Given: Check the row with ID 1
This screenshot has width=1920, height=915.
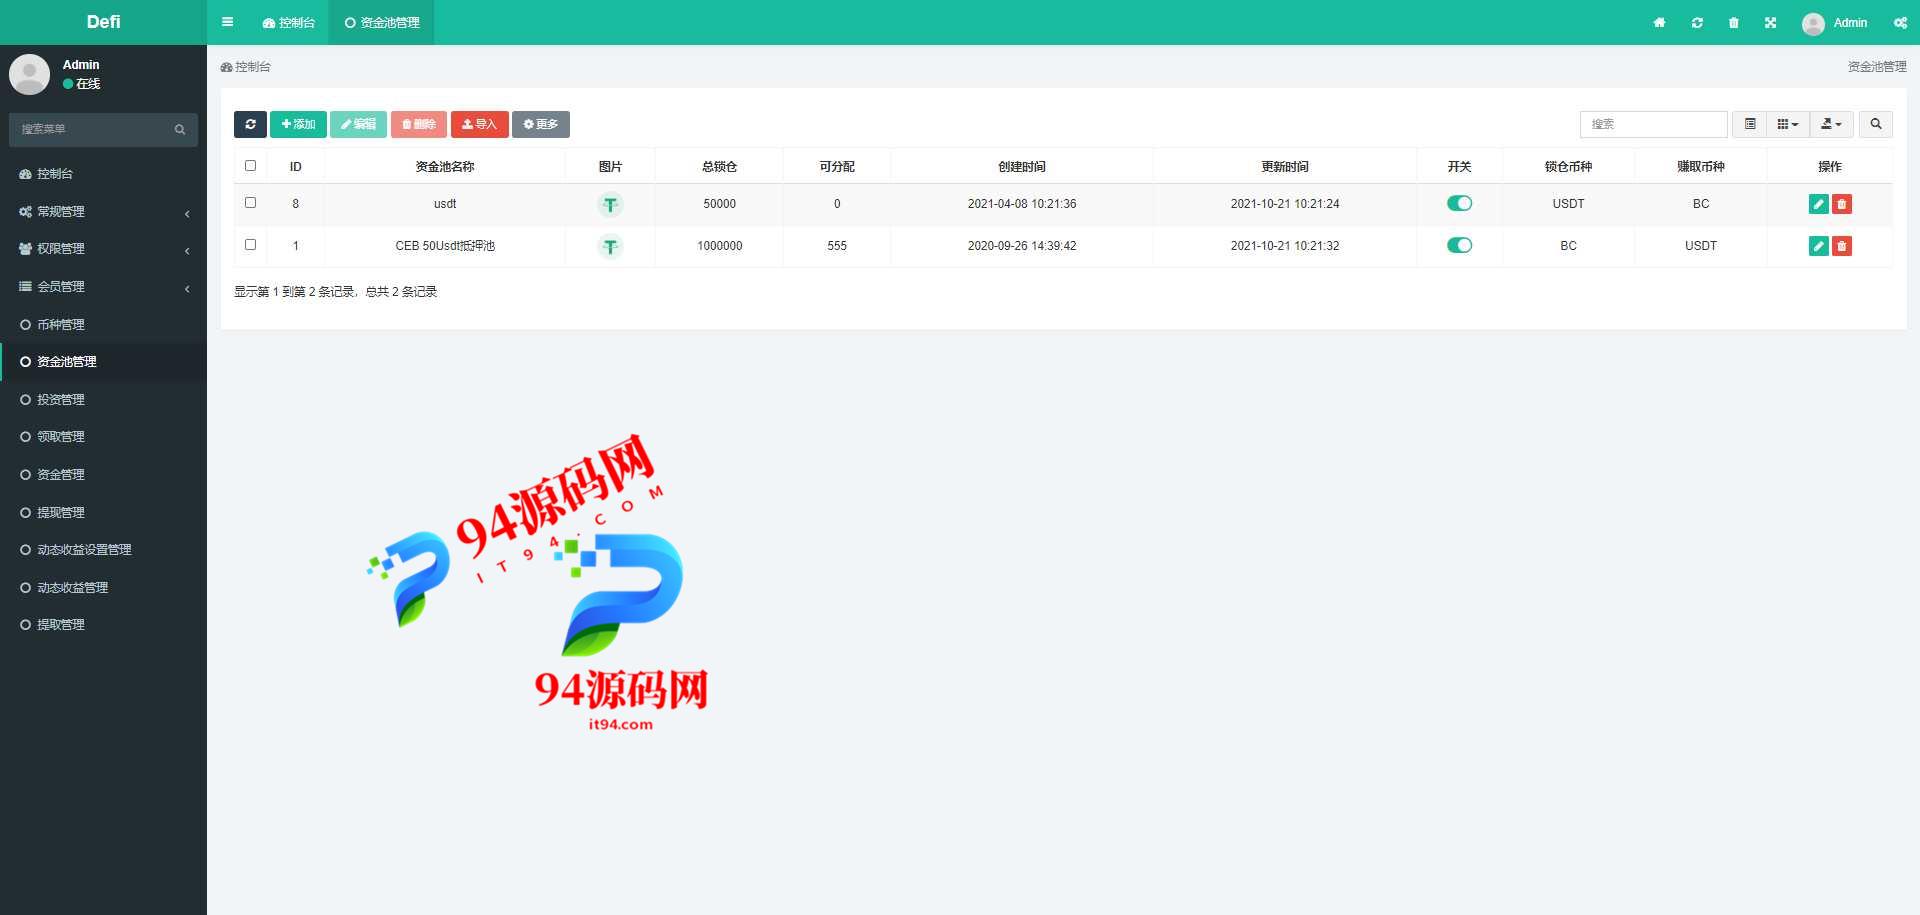Looking at the screenshot, I should pyautogui.click(x=250, y=245).
